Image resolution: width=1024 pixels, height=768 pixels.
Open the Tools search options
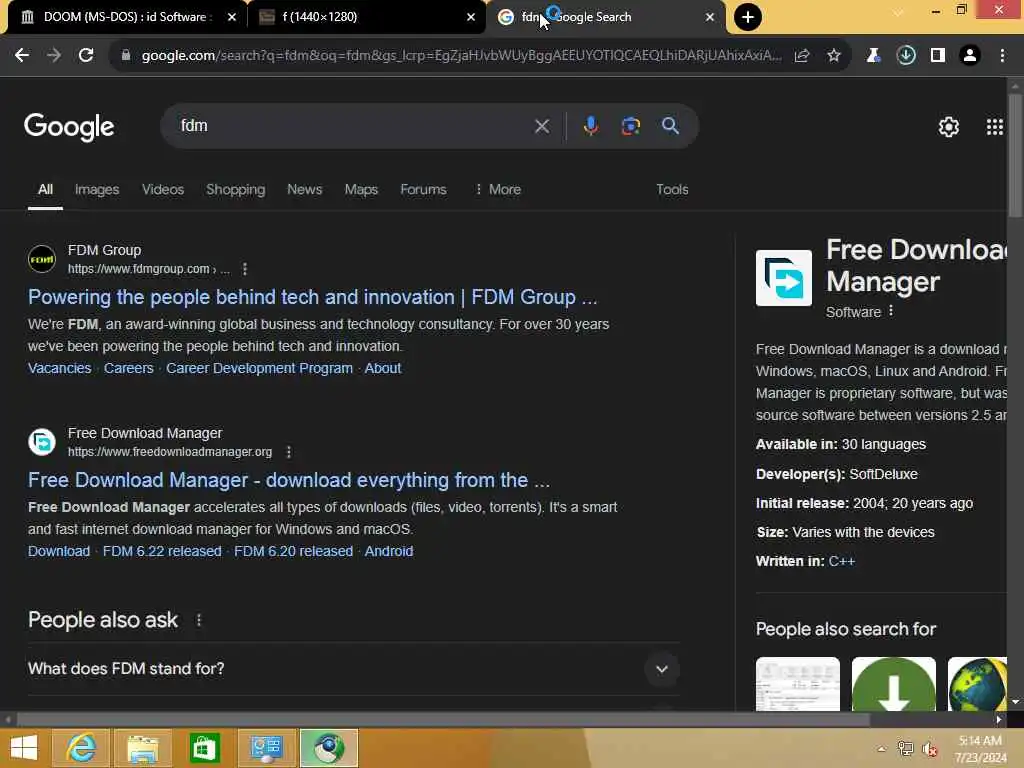672,189
